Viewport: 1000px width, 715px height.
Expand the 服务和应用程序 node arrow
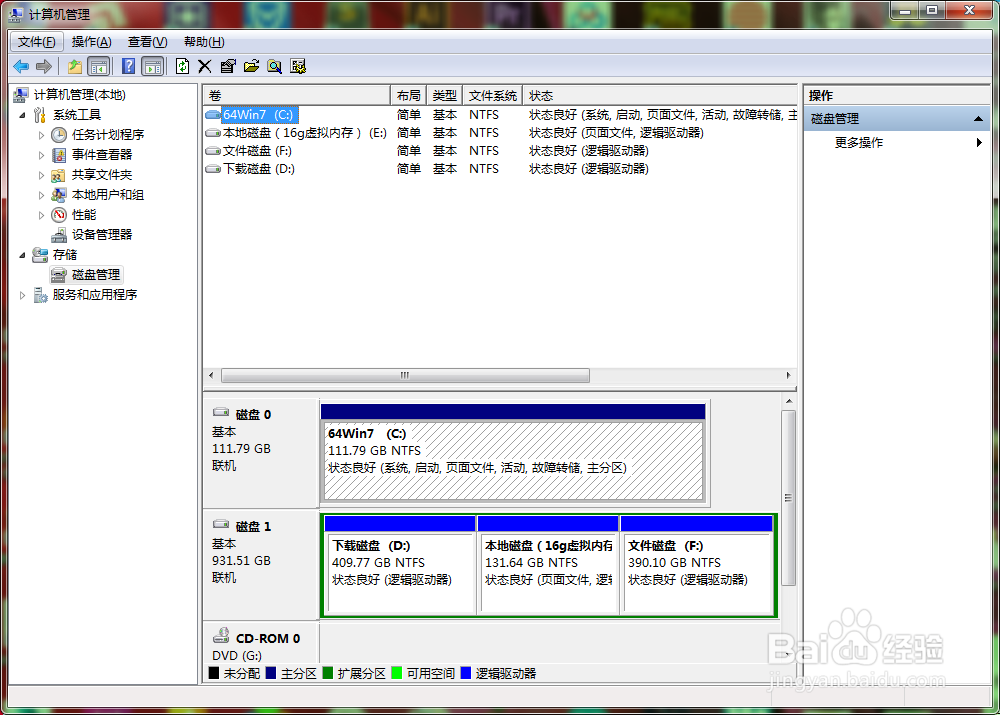coord(22,295)
